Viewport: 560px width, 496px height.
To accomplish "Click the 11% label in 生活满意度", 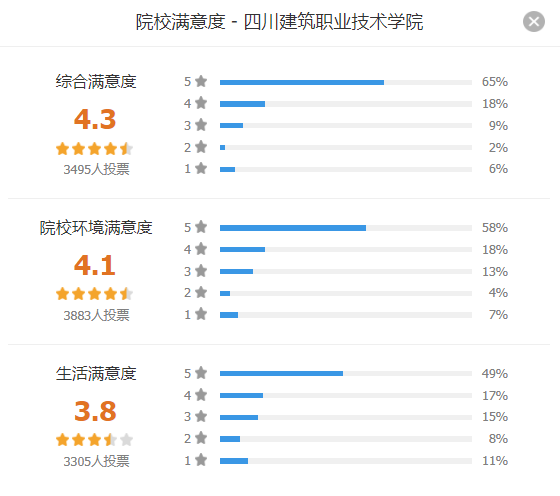I will pyautogui.click(x=495, y=461).
